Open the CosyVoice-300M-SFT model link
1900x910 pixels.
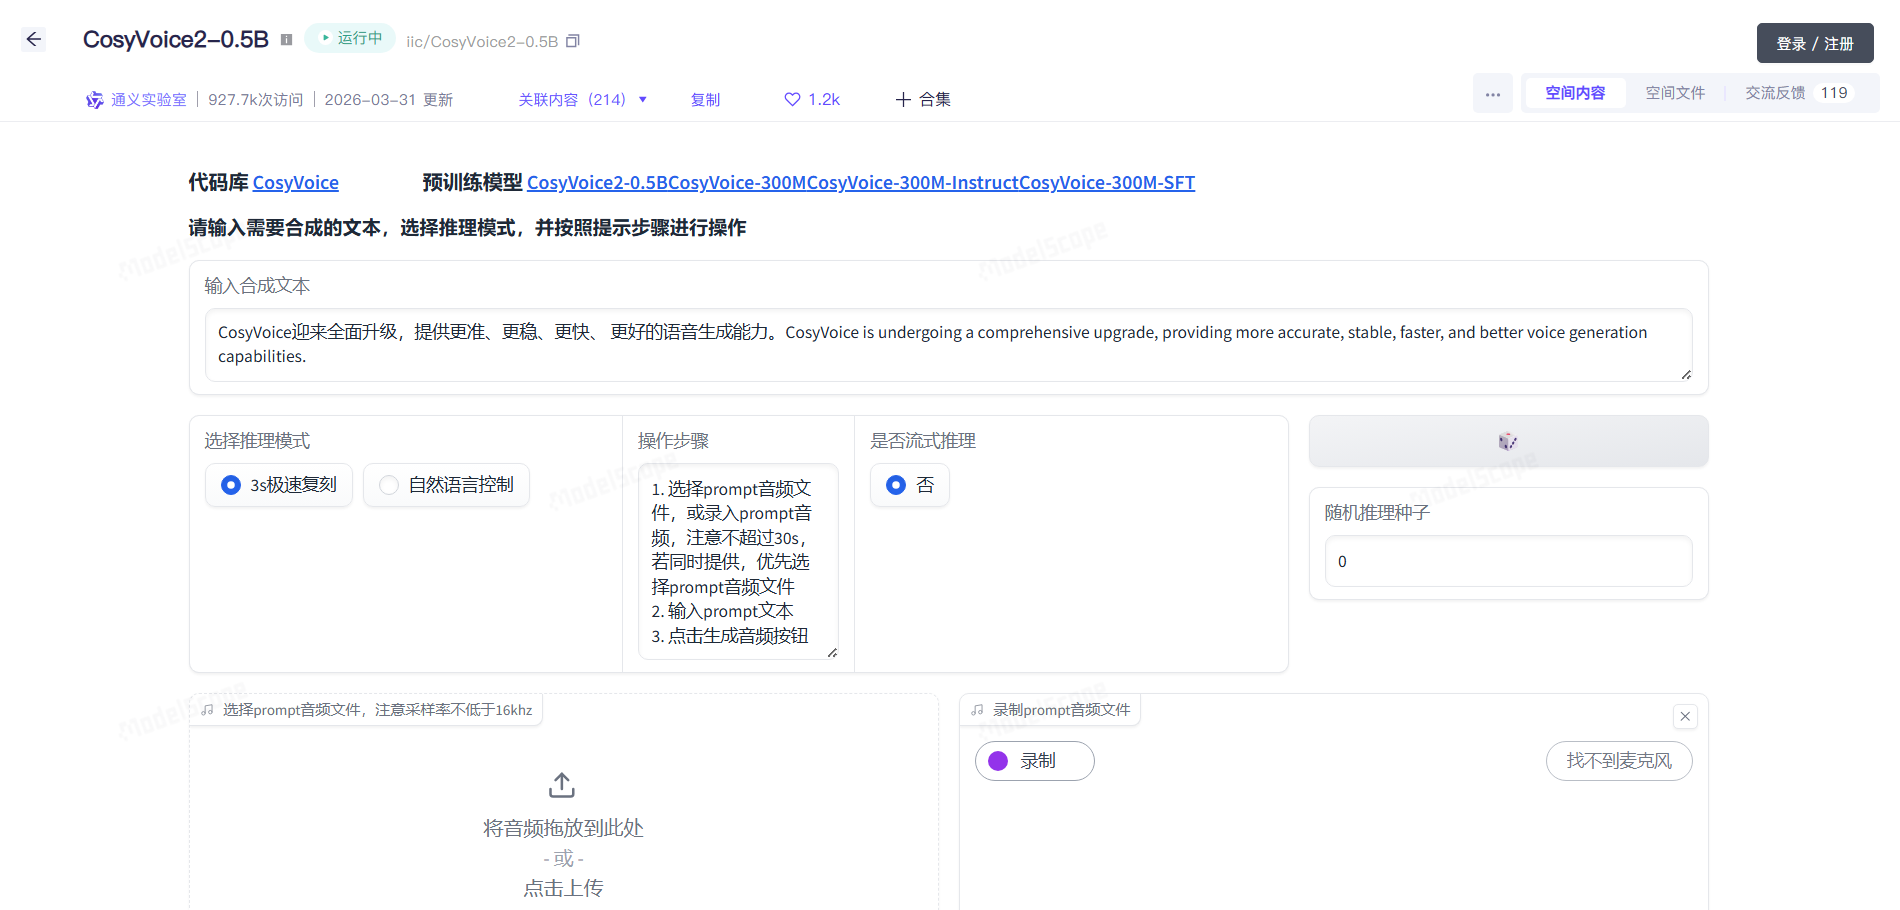click(x=1106, y=183)
